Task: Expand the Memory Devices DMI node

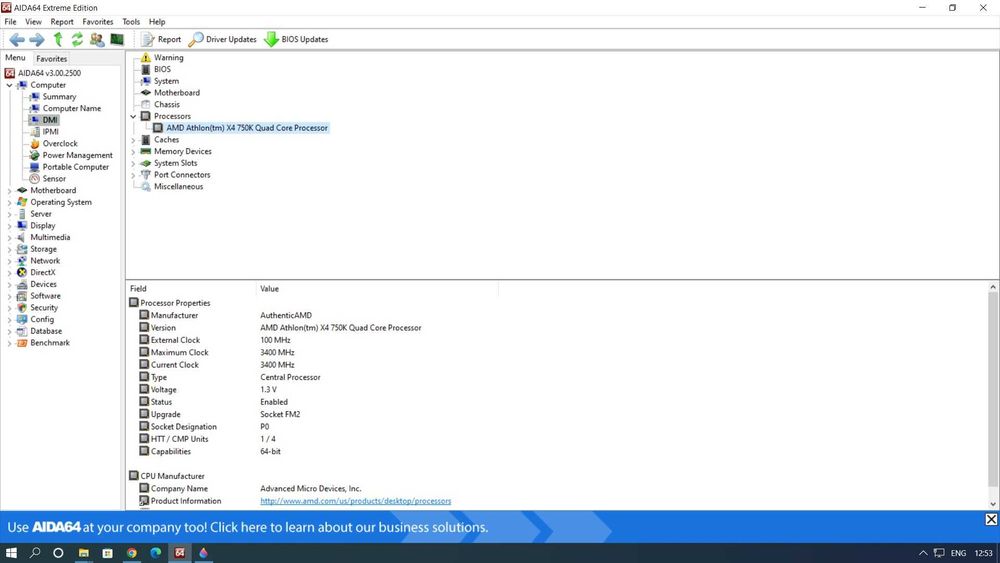Action: tap(133, 152)
